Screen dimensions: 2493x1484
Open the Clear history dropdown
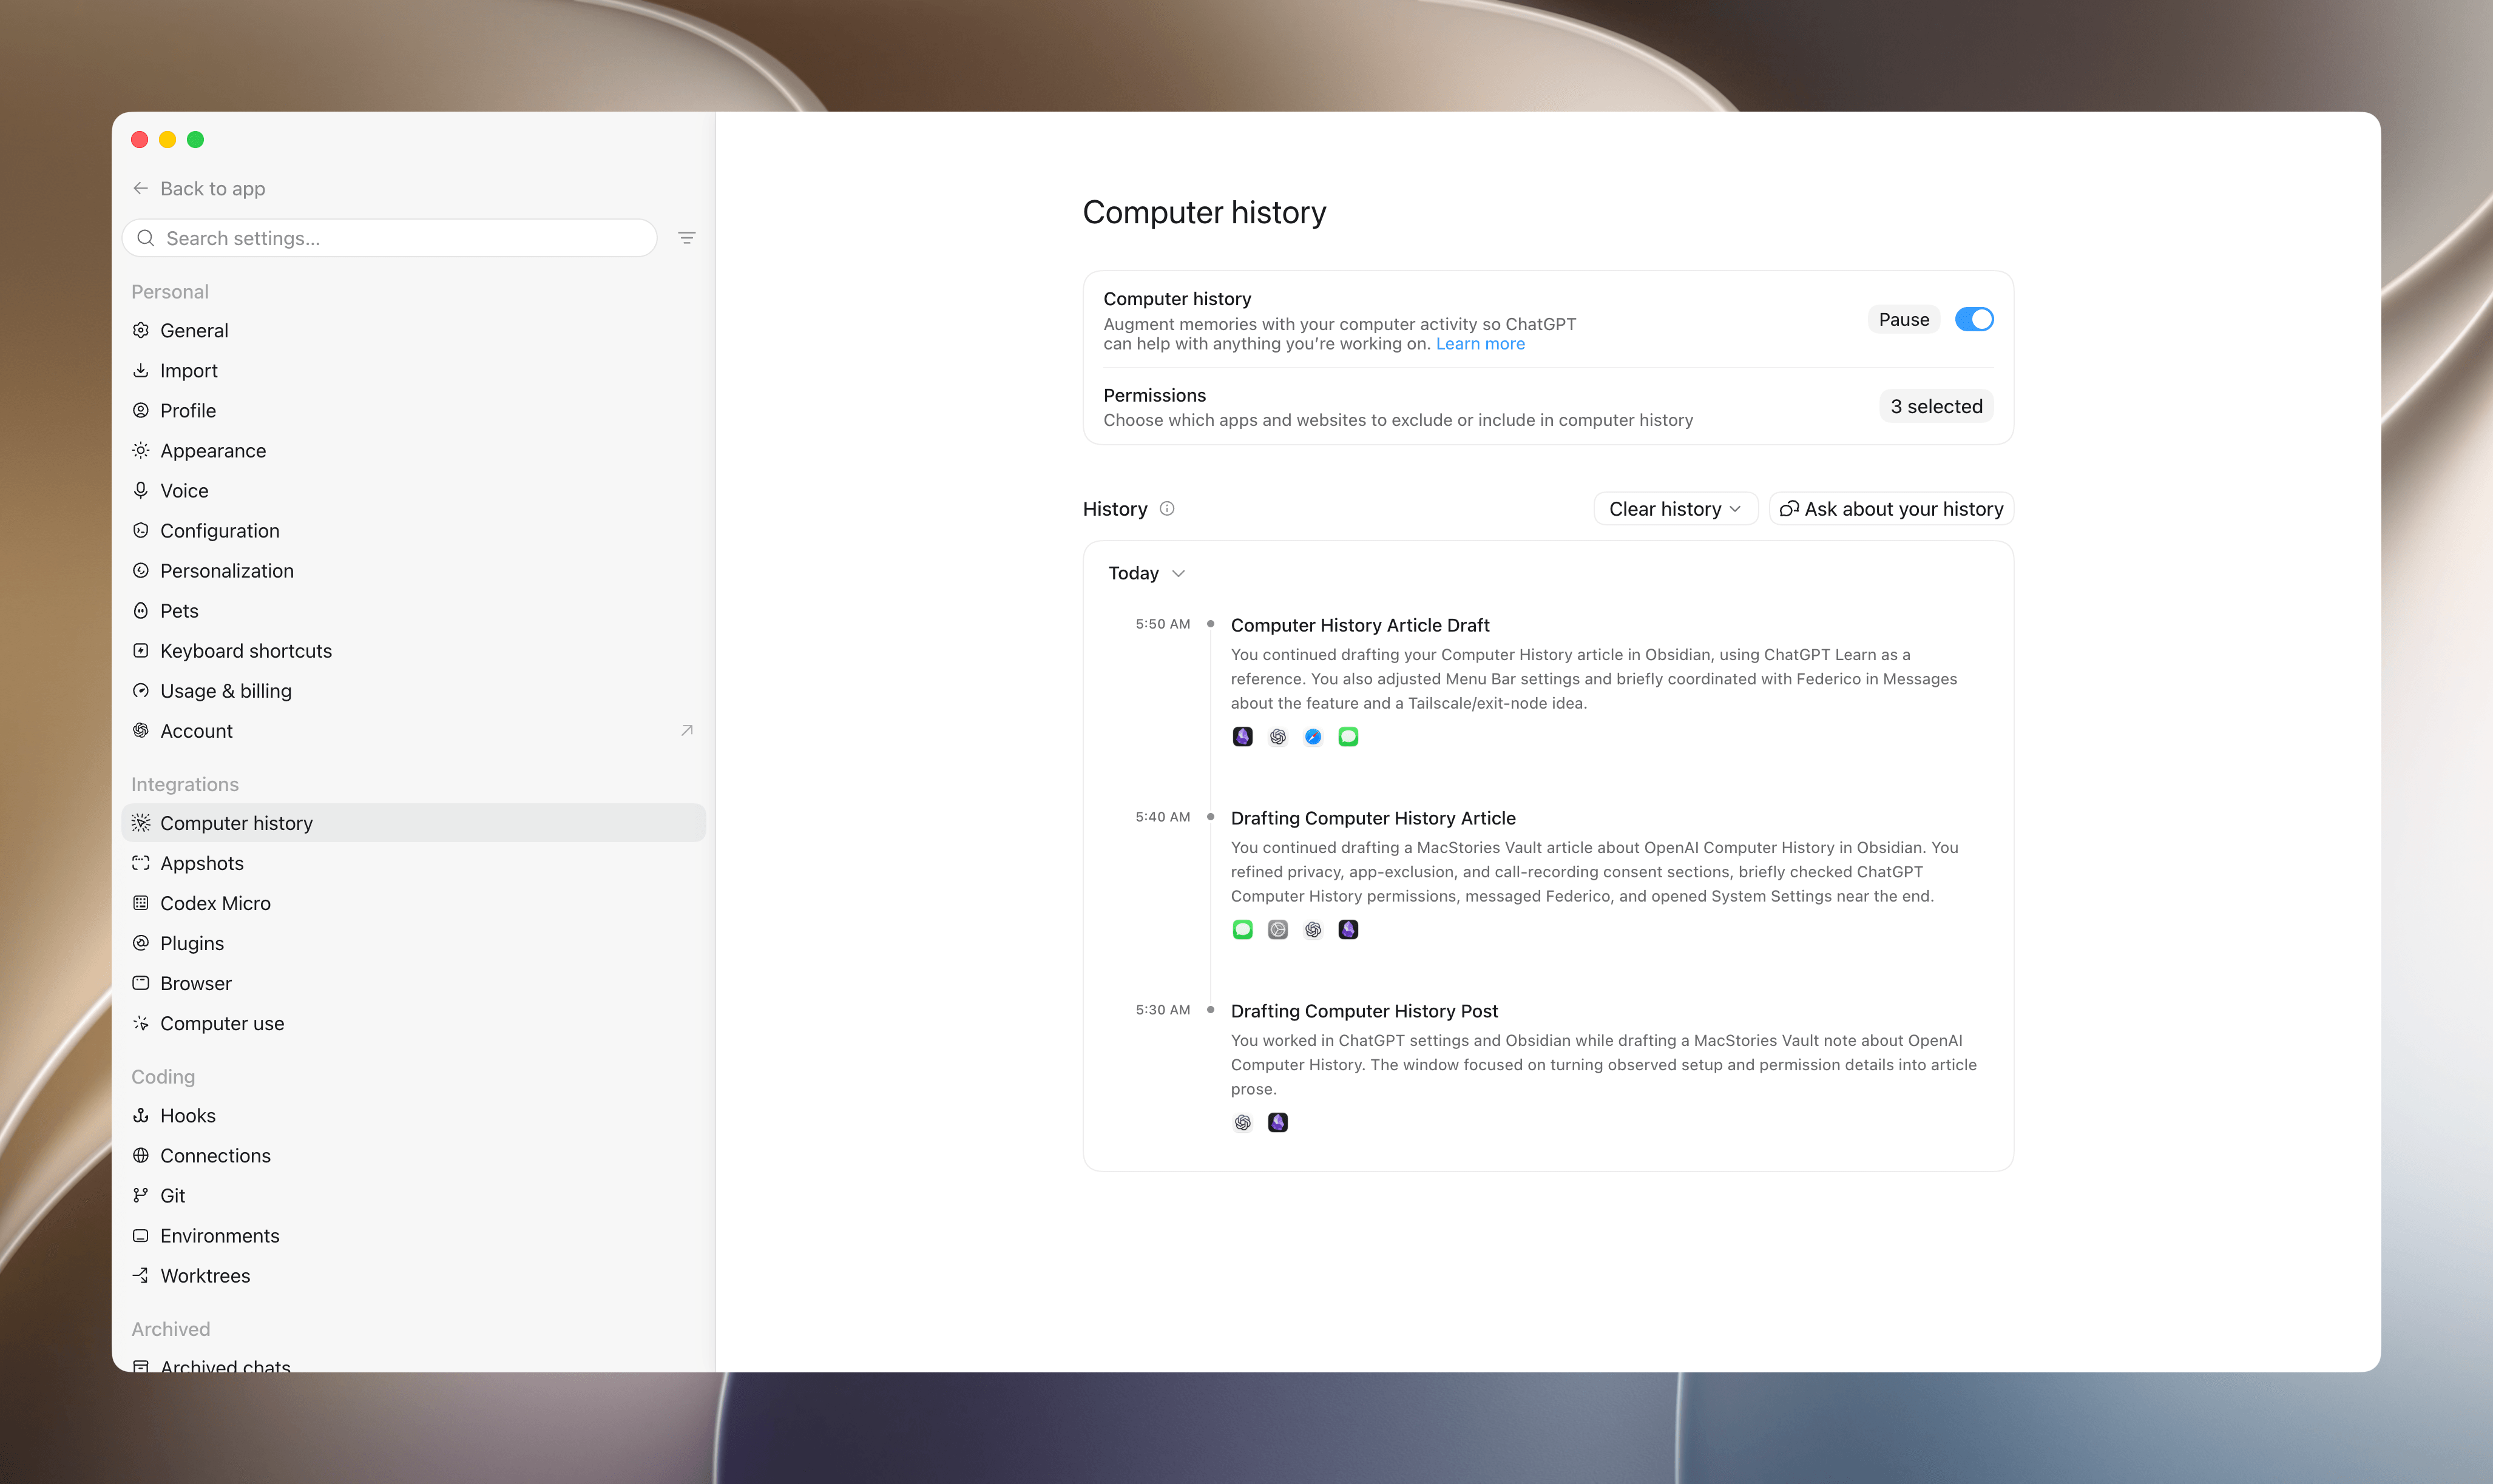pyautogui.click(x=1675, y=509)
